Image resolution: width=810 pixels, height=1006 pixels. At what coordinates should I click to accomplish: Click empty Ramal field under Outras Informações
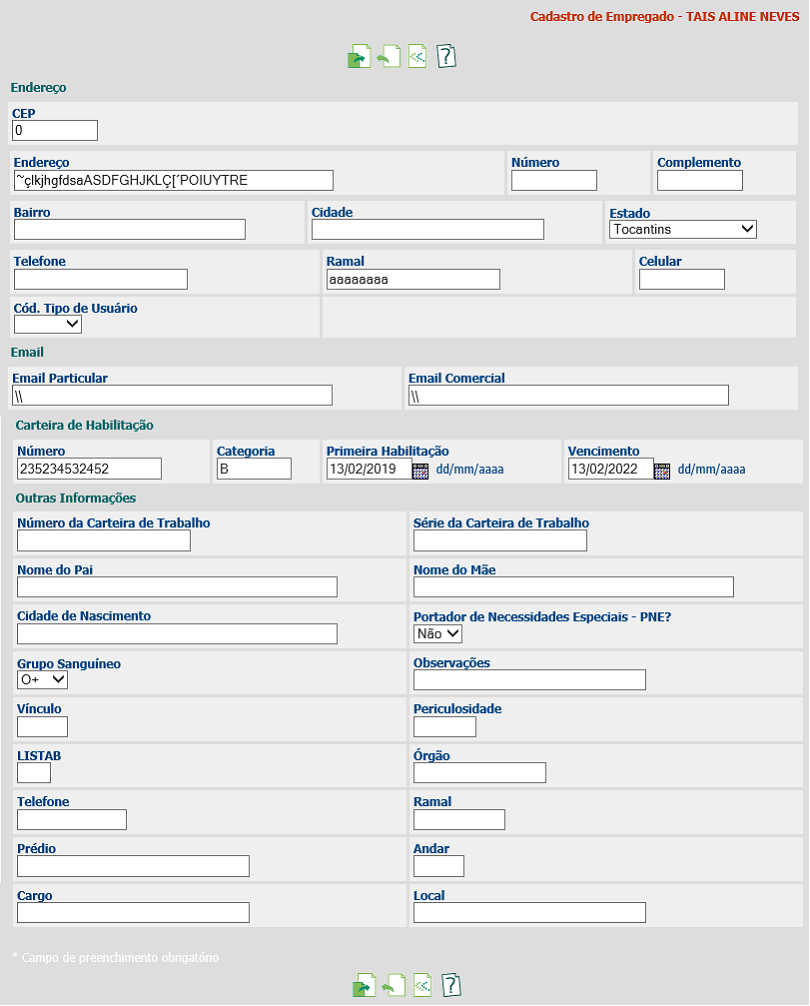pos(459,819)
